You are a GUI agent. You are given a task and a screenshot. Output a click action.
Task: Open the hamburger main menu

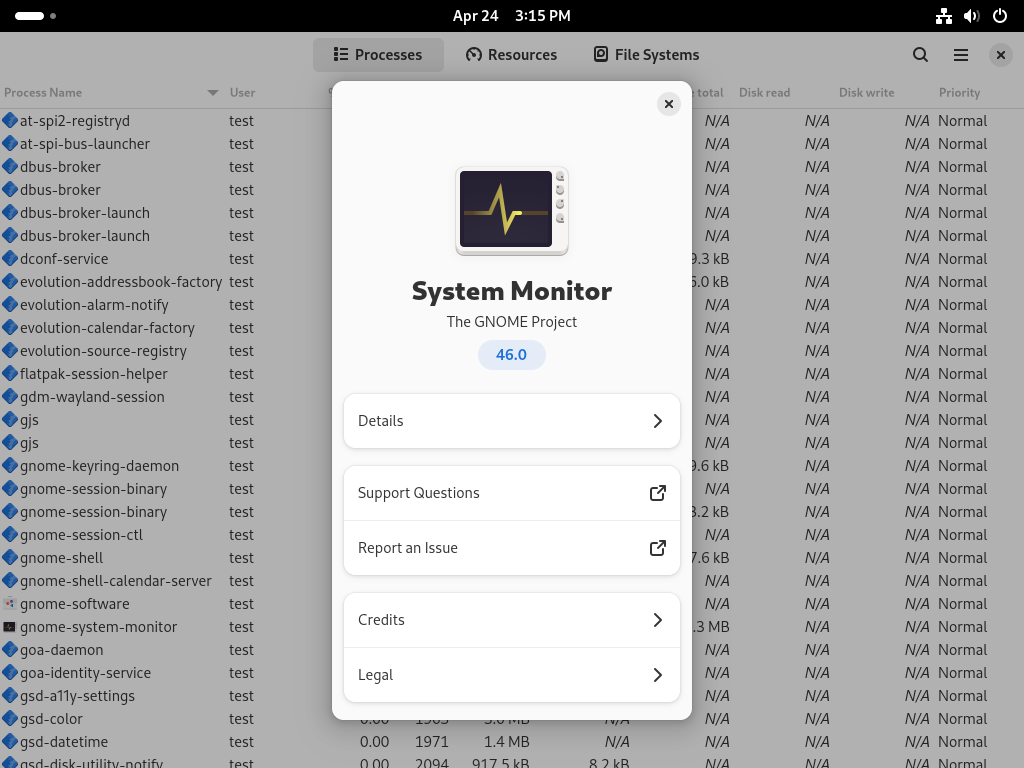961,55
